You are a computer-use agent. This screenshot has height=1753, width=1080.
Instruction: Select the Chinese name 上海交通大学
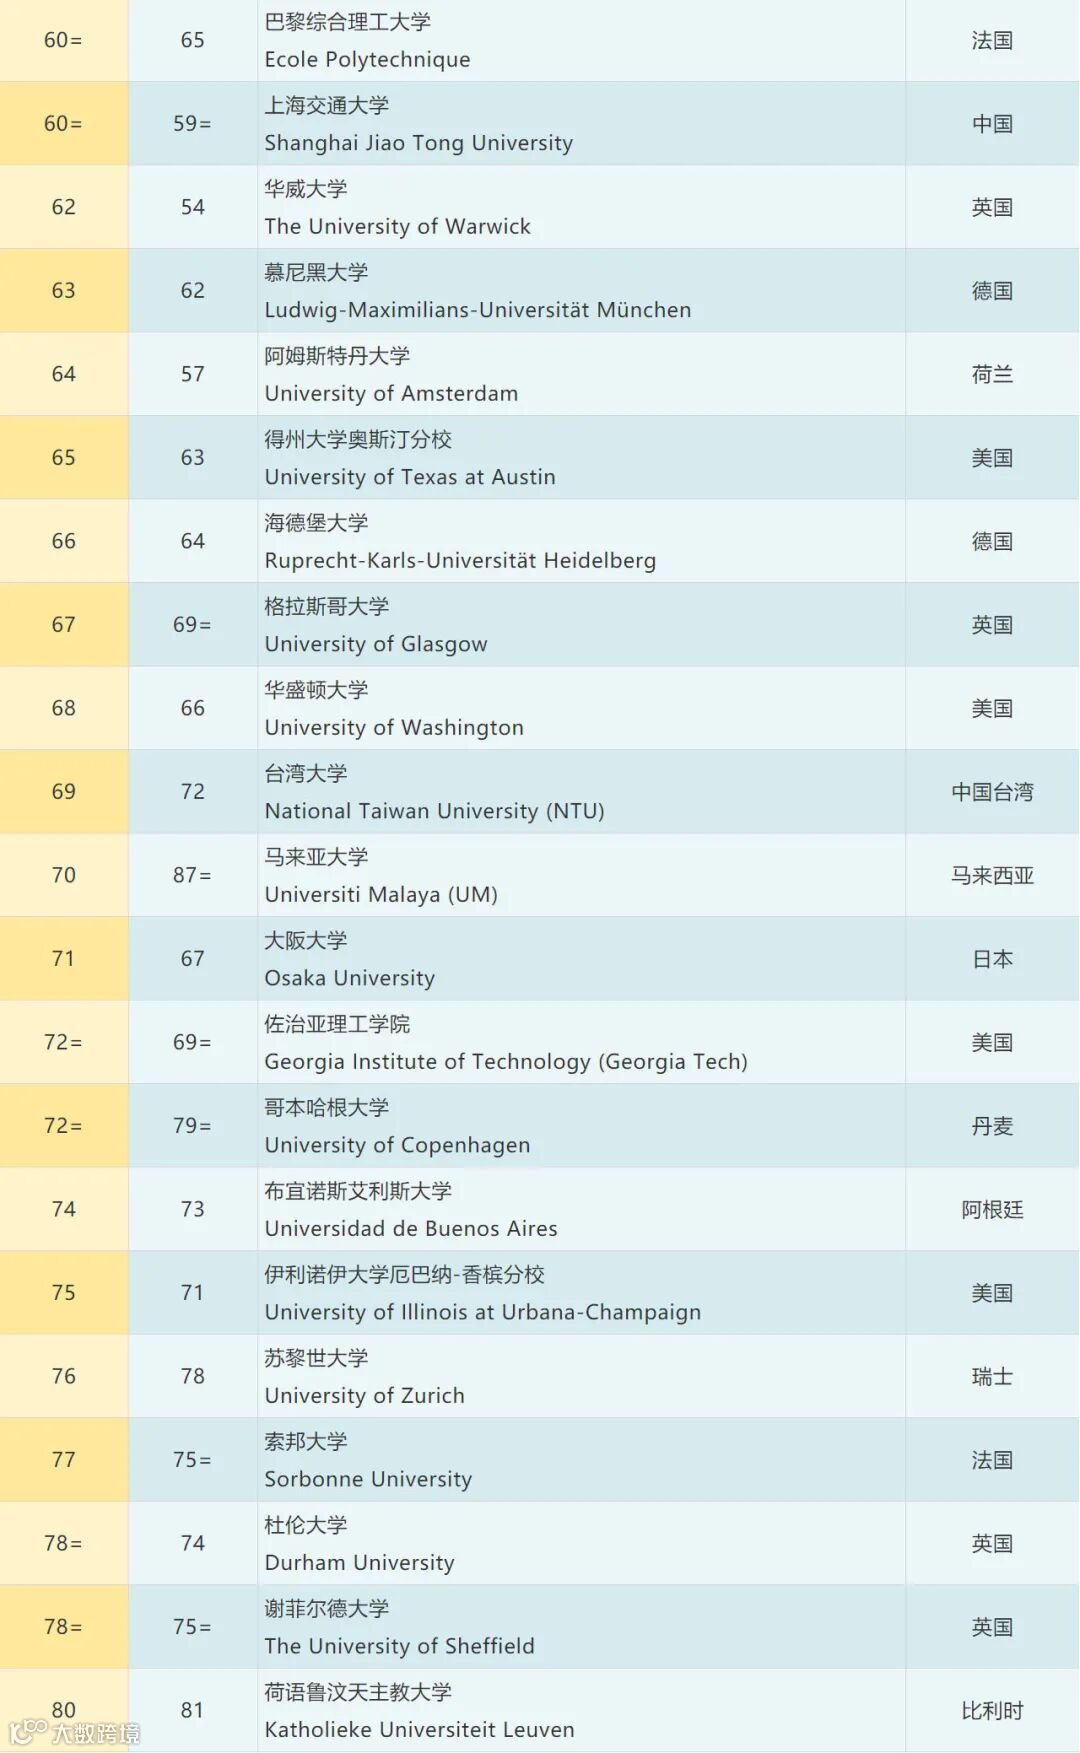point(326,105)
